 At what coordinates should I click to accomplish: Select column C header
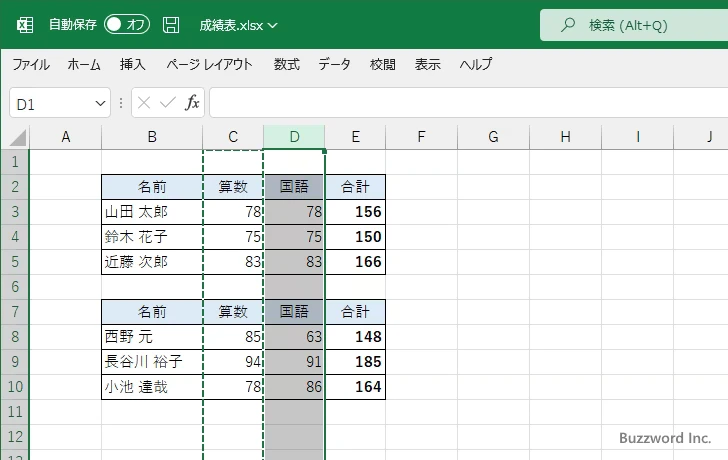pyautogui.click(x=233, y=137)
